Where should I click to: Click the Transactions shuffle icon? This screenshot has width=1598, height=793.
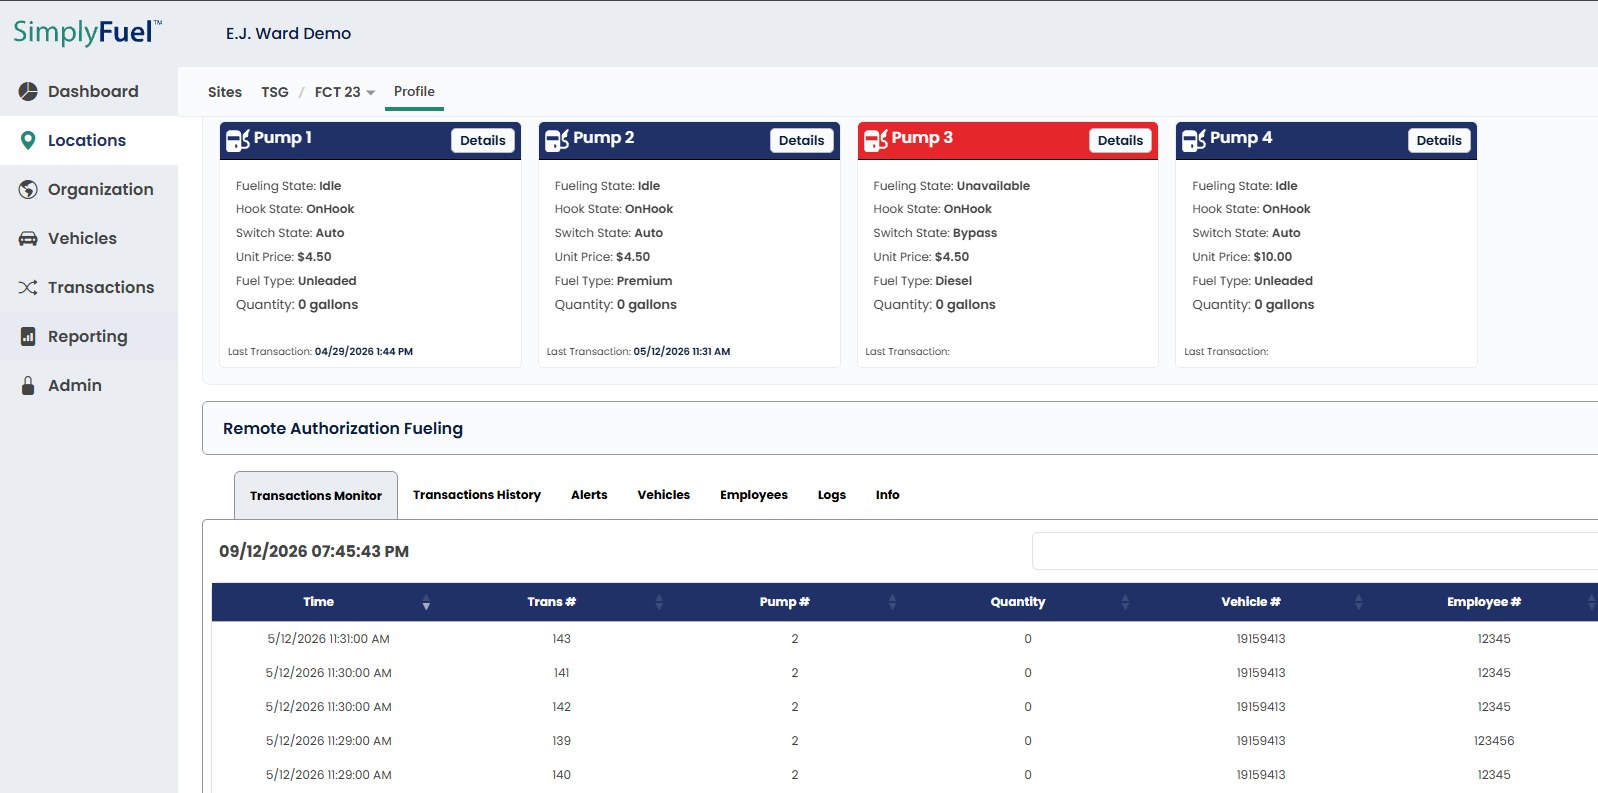click(x=28, y=287)
